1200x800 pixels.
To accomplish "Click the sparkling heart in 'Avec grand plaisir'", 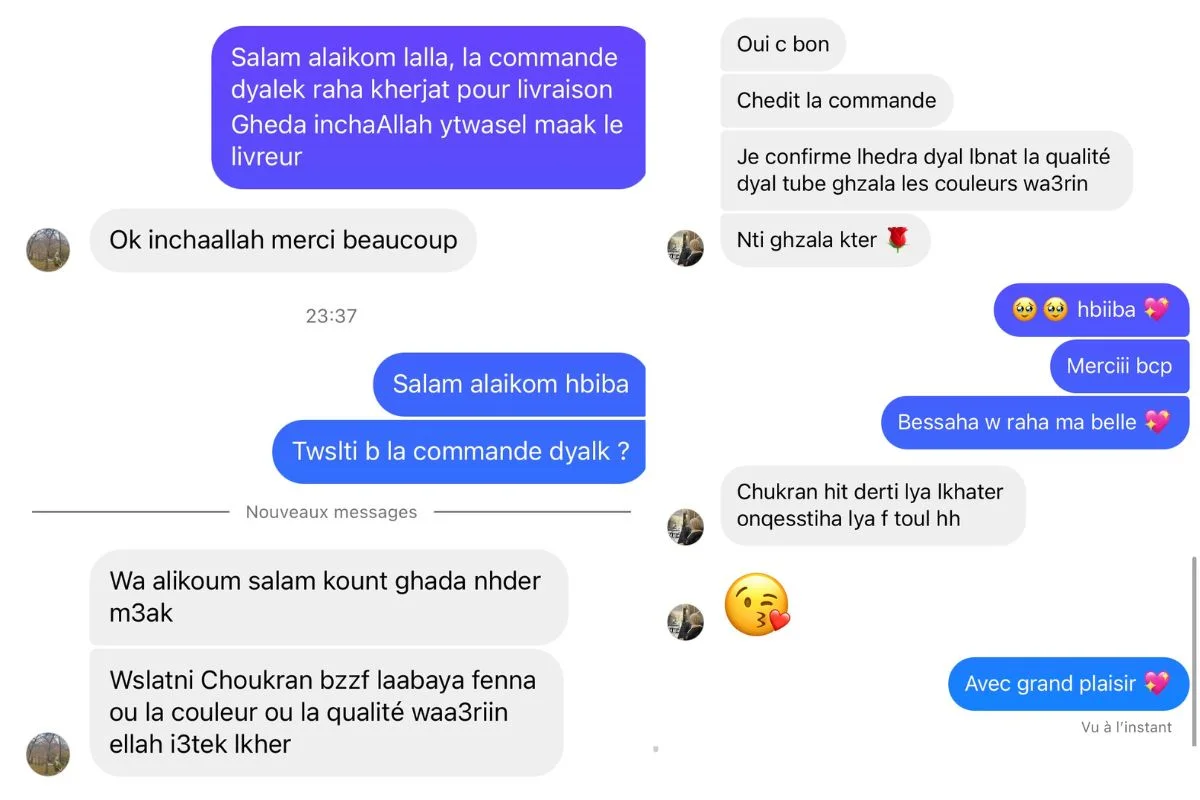I will pyautogui.click(x=1156, y=684).
